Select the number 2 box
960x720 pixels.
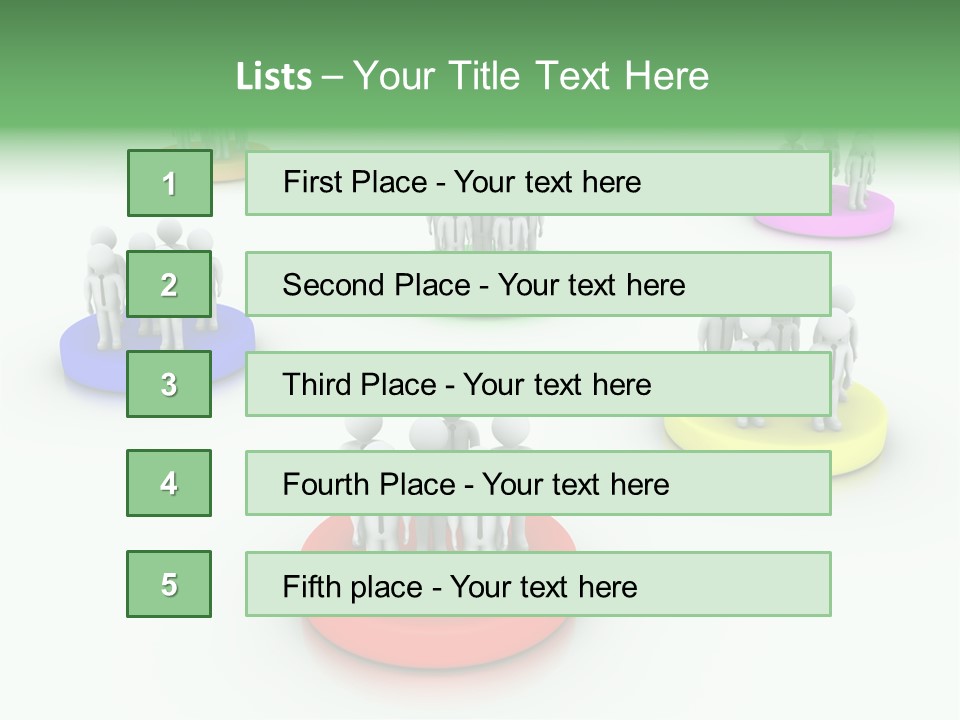click(x=169, y=284)
